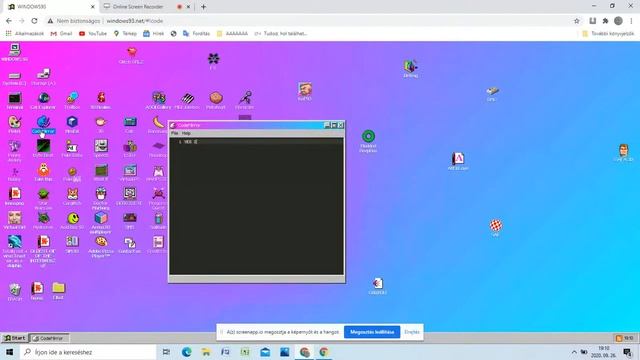Image resolution: width=640 pixels, height=360 pixels.
Task: Click the Windows search box on taskbar
Action: [88, 352]
